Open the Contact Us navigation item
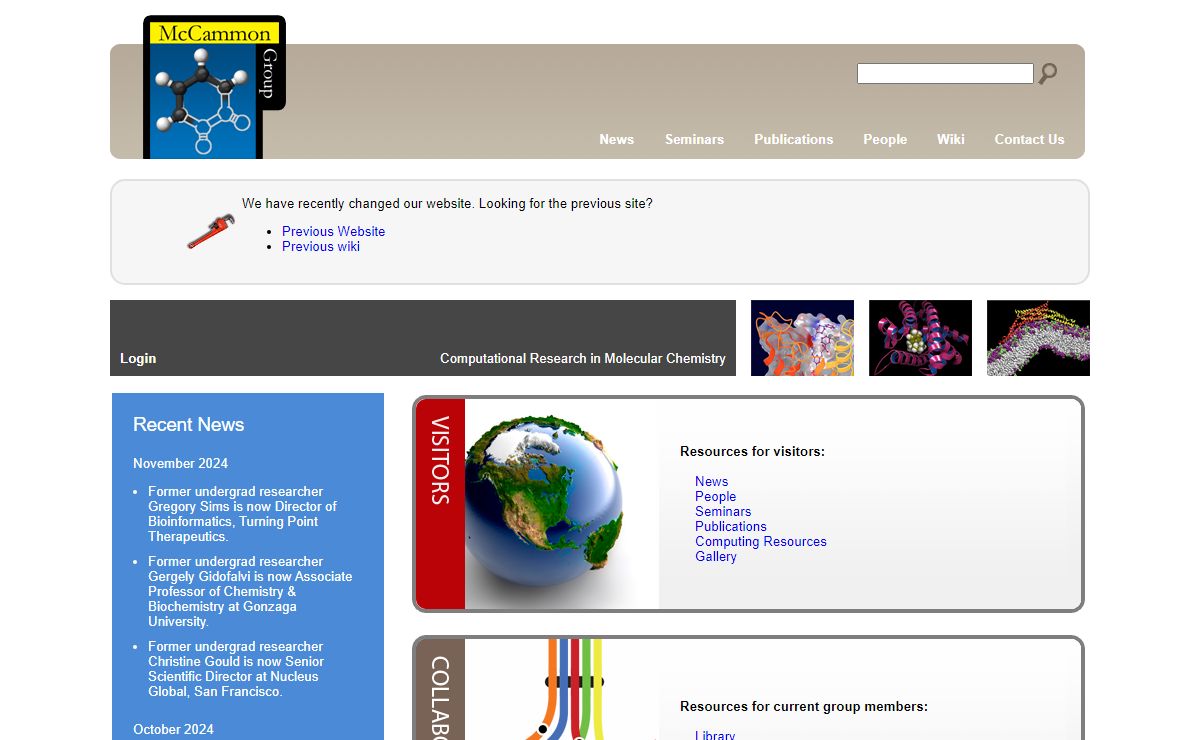Screen dimensions: 1200x740 point(1029,139)
